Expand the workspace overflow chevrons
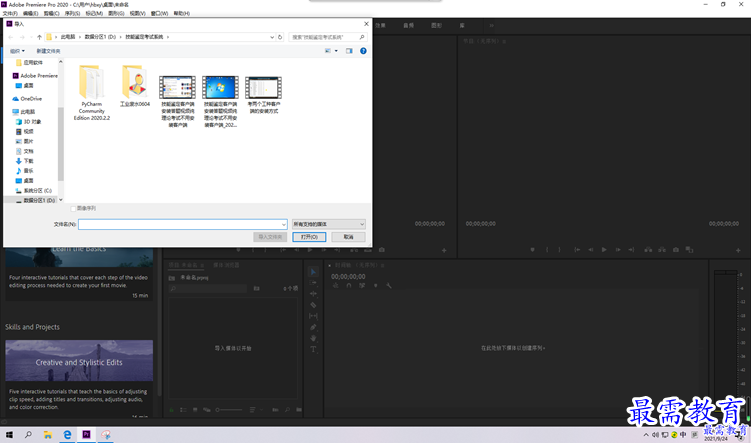The width and height of the screenshot is (751, 443). [491, 25]
